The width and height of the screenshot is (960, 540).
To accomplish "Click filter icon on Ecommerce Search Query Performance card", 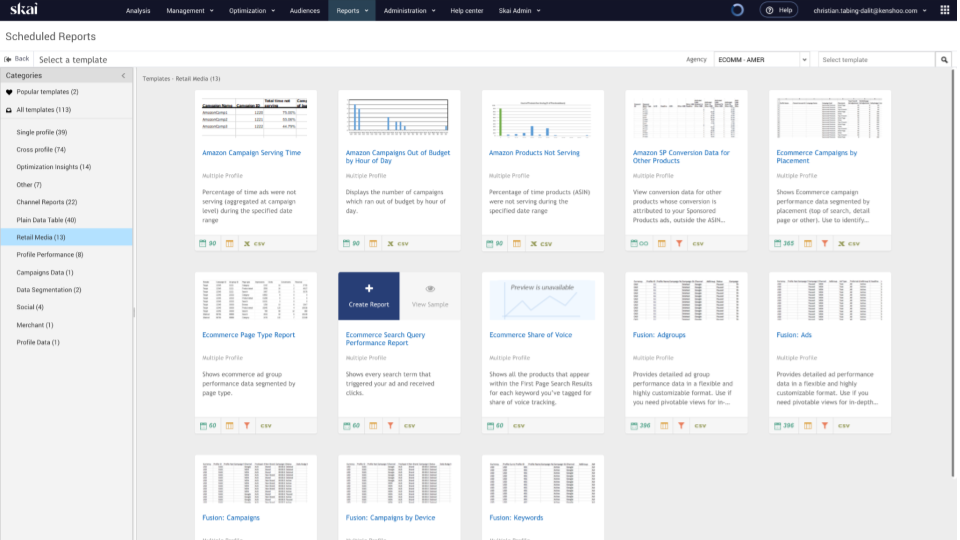I will coord(390,426).
